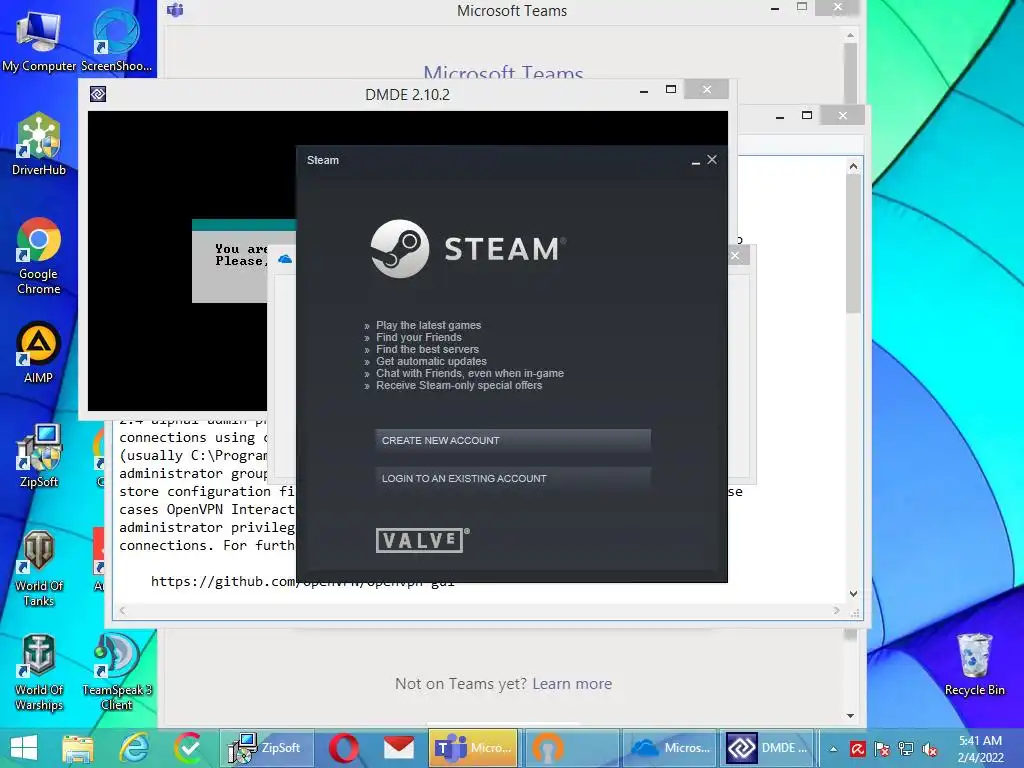The width and height of the screenshot is (1024, 768).
Task: Minimize the Steam window
Action: (x=696, y=161)
